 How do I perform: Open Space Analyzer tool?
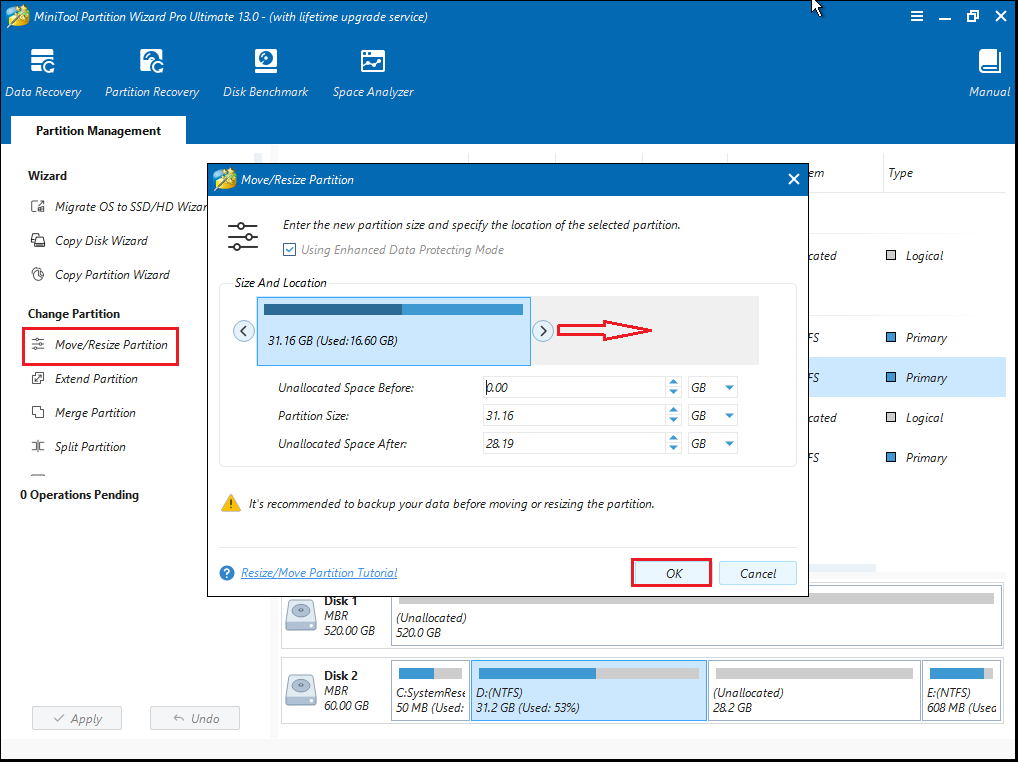click(x=372, y=73)
